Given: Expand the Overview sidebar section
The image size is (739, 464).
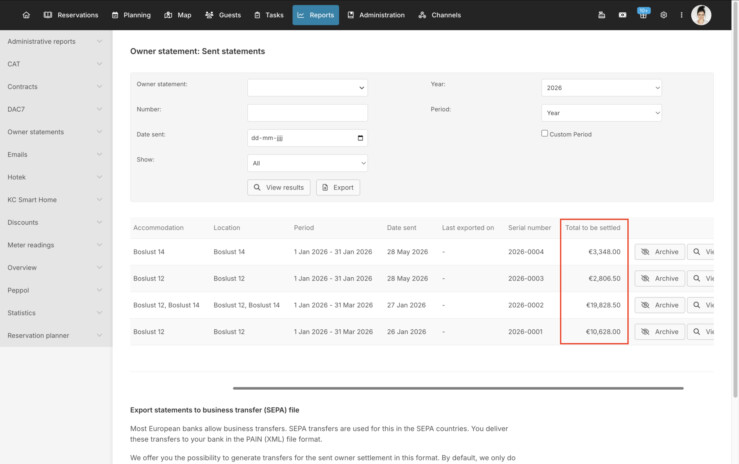Looking at the screenshot, I should coord(56,268).
